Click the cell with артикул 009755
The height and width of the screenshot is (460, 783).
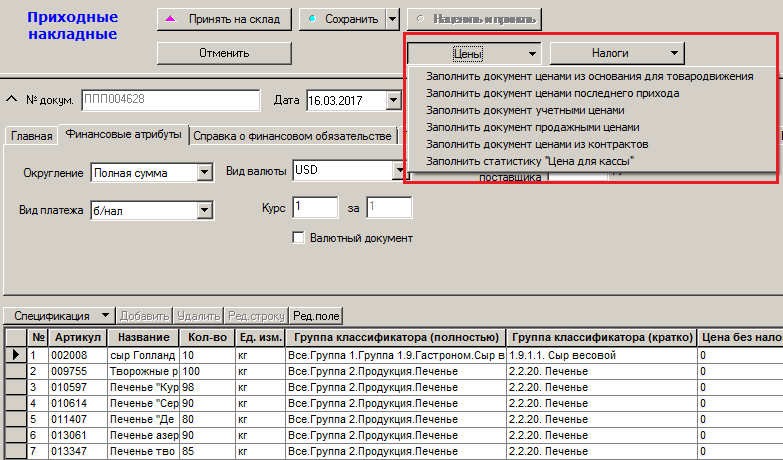[x=78, y=371]
